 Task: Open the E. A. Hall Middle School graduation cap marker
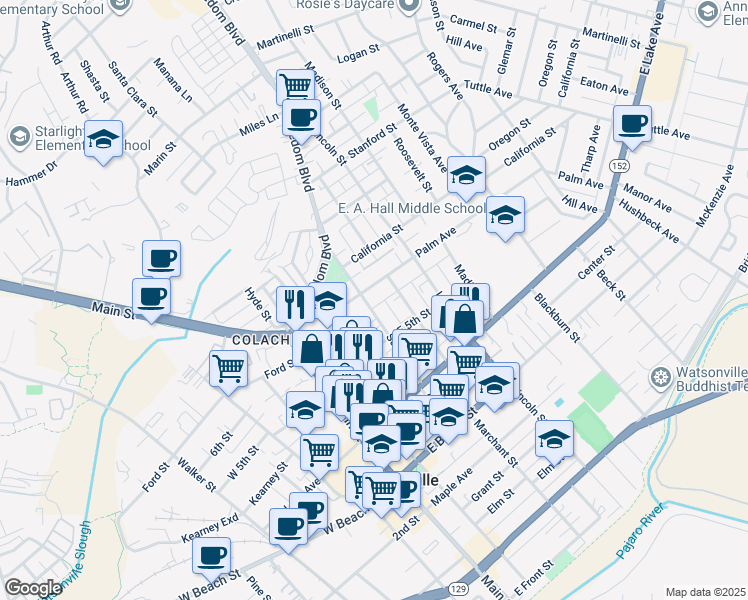tap(505, 216)
